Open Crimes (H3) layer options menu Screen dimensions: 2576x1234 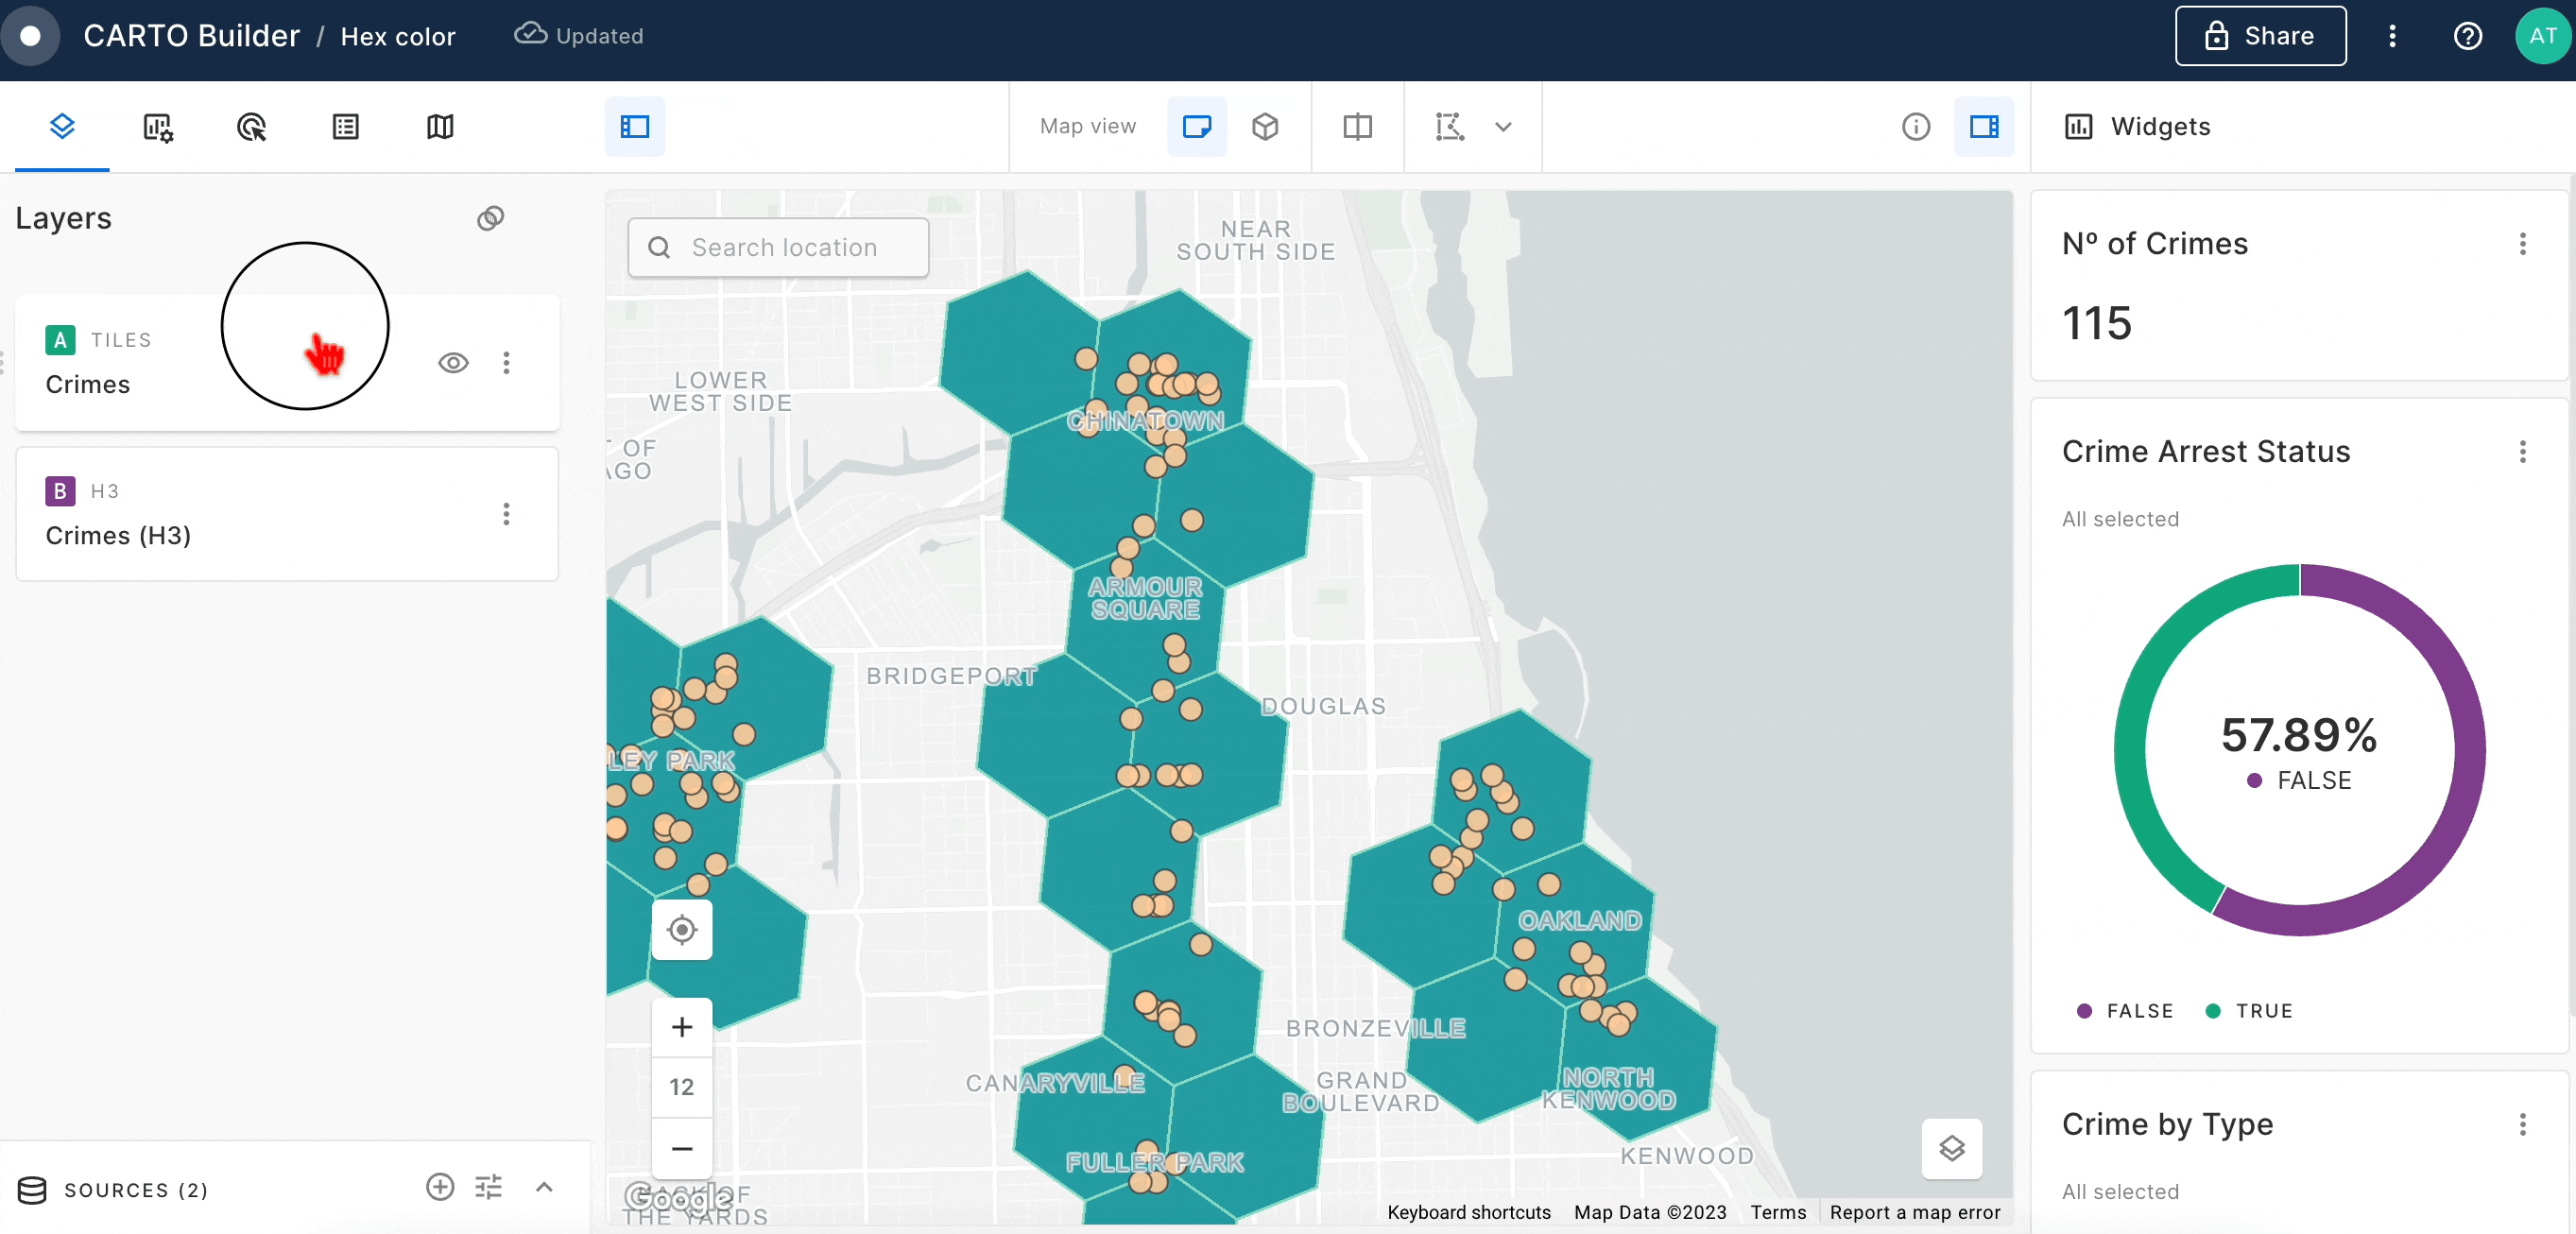tap(506, 514)
